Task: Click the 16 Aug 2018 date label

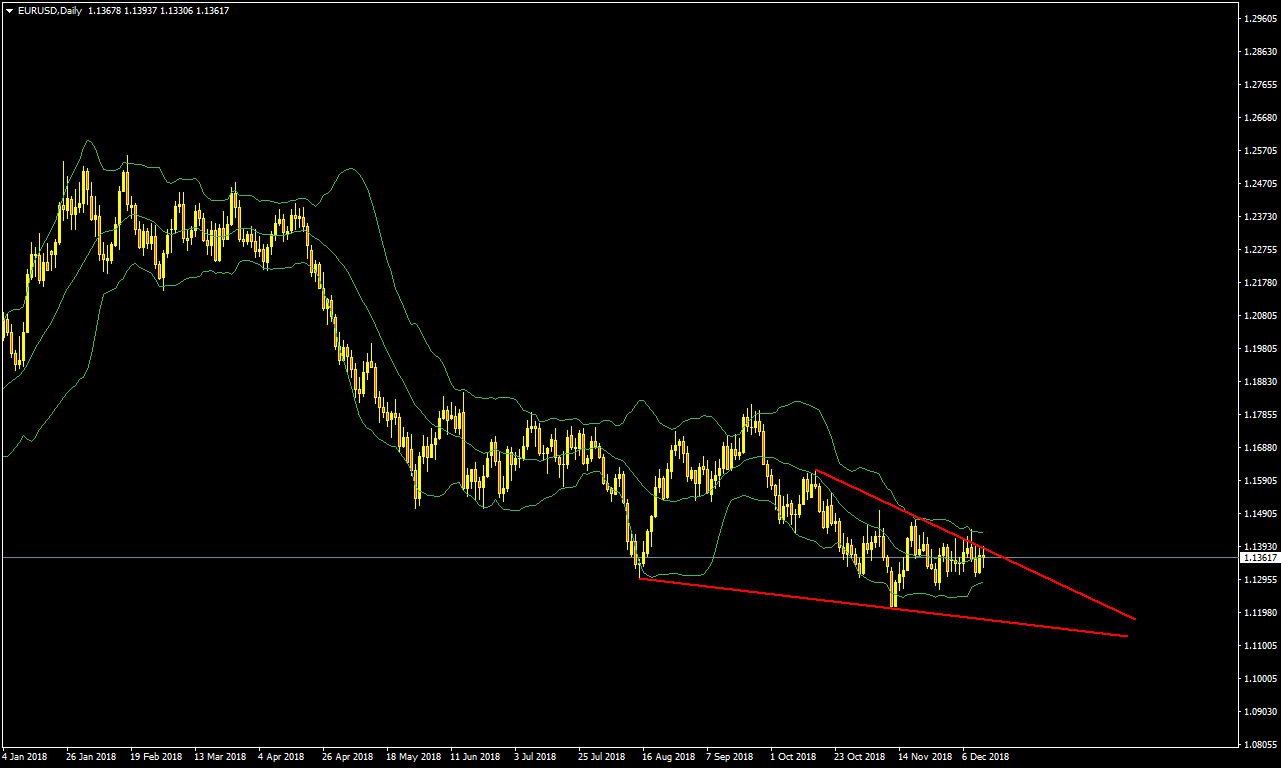Action: coord(668,757)
